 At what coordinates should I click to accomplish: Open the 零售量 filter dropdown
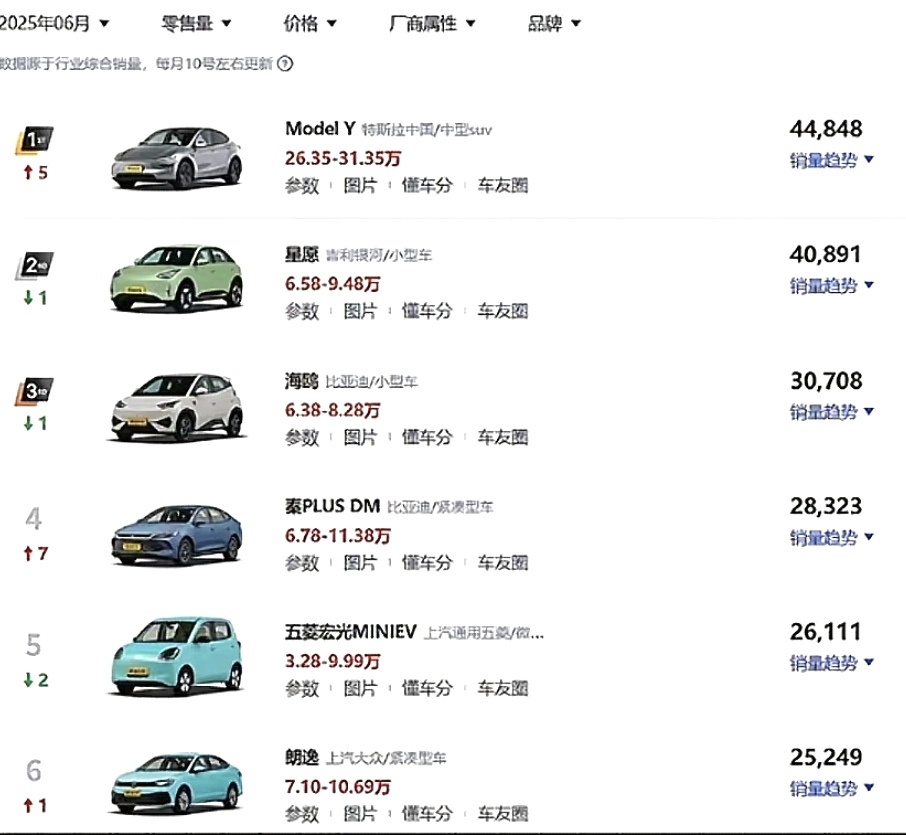pyautogui.click(x=196, y=23)
